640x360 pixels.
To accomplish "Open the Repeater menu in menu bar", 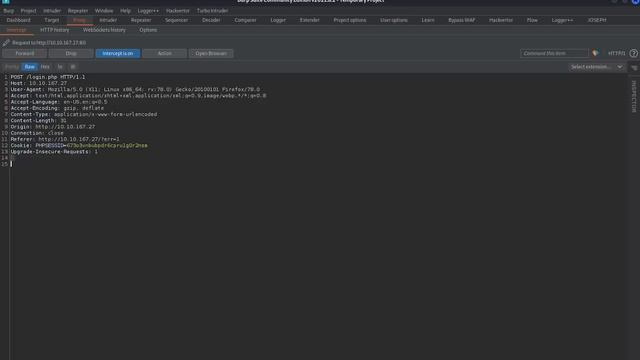I will point(78,11).
